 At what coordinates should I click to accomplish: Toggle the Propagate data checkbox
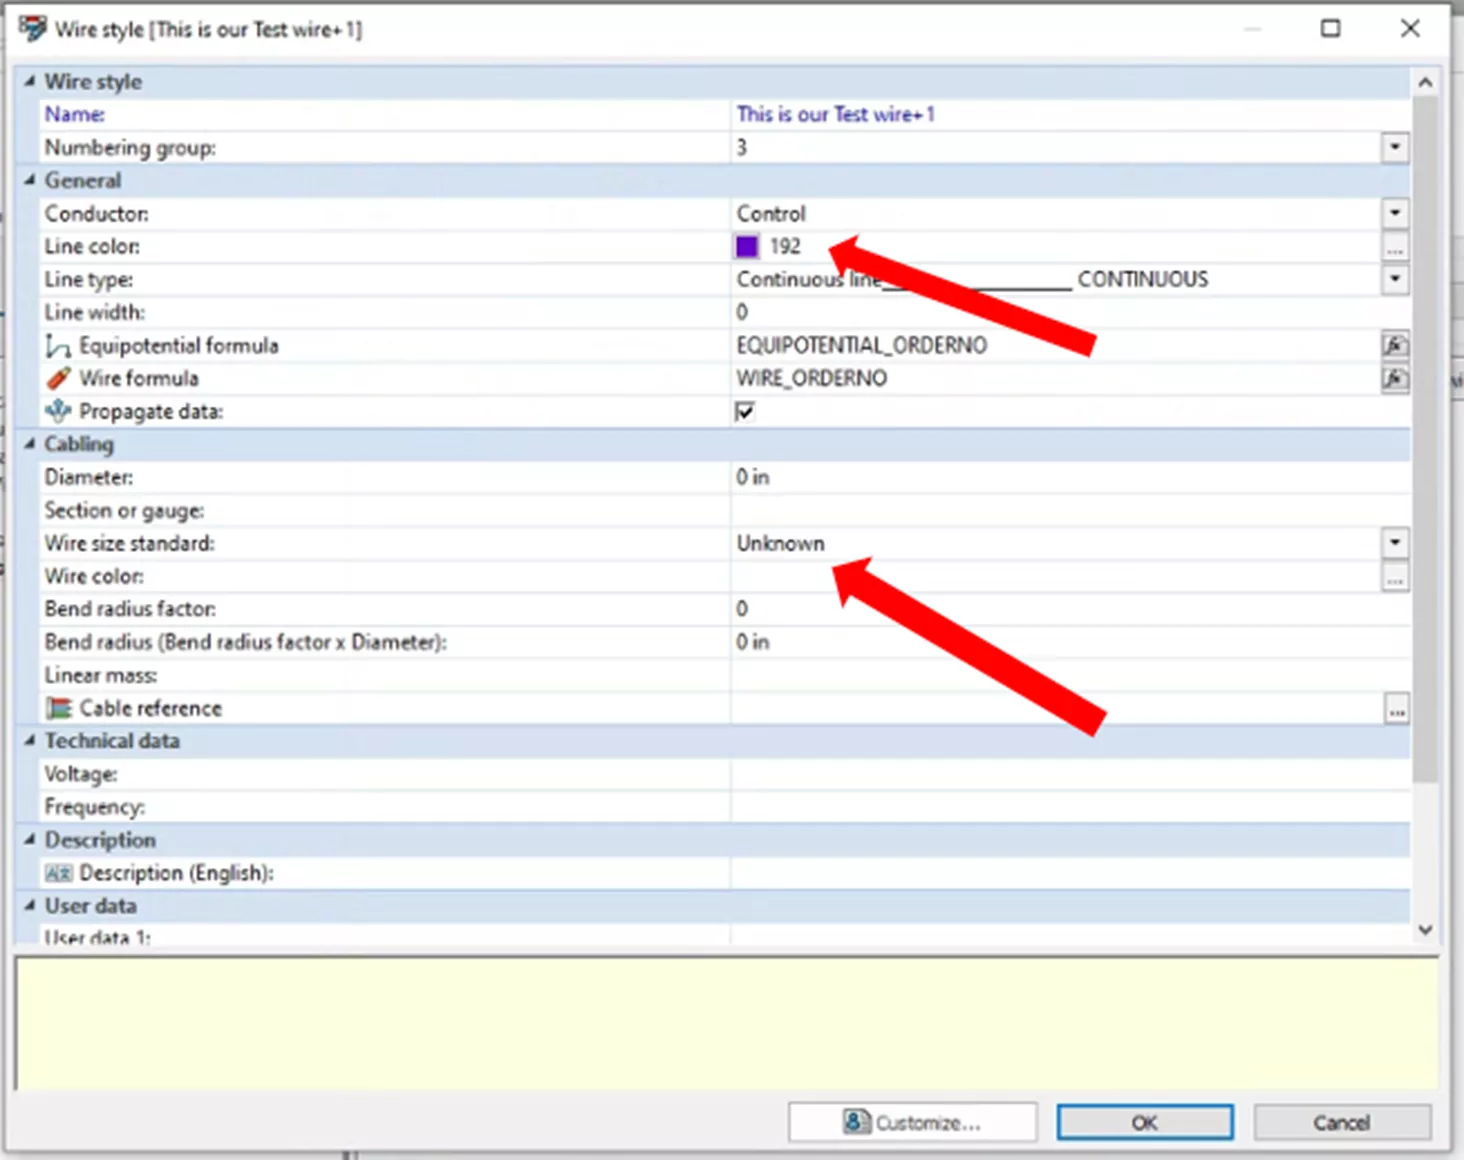coord(745,411)
